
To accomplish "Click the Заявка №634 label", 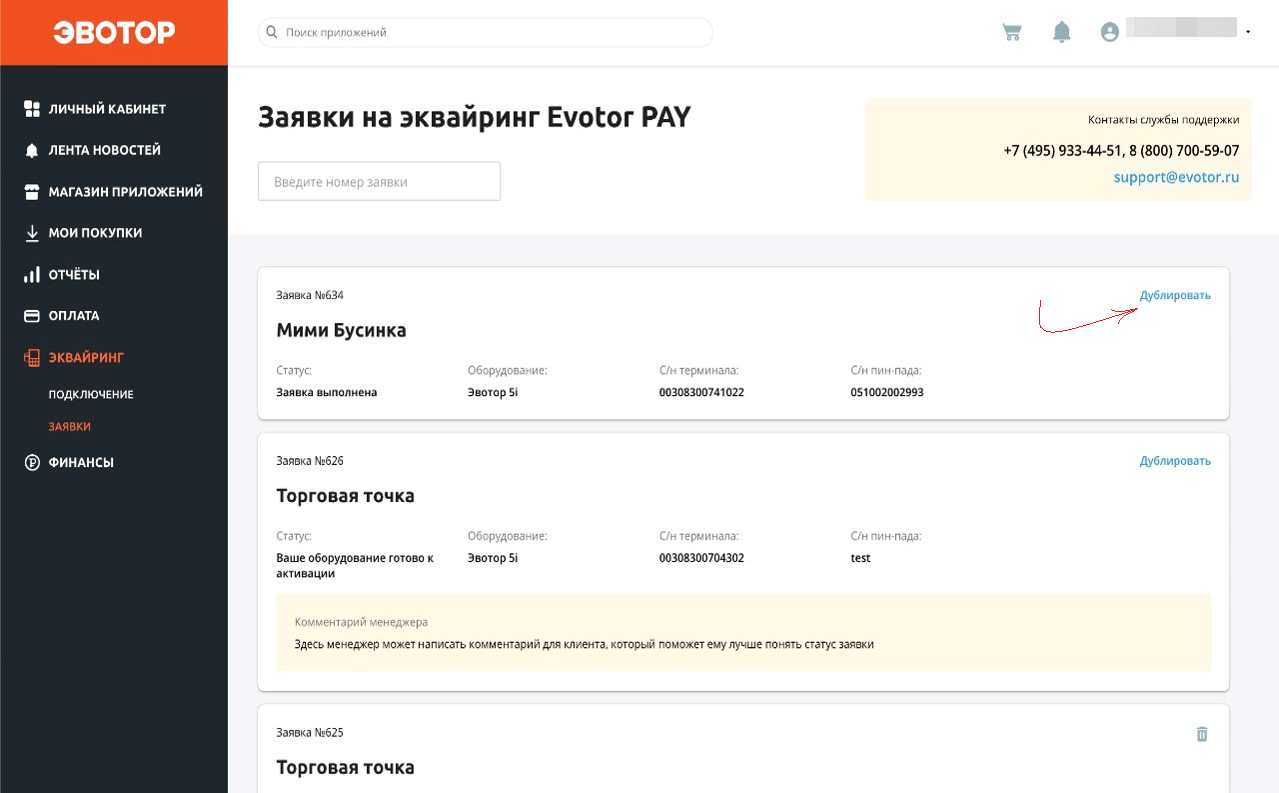I will (x=310, y=295).
